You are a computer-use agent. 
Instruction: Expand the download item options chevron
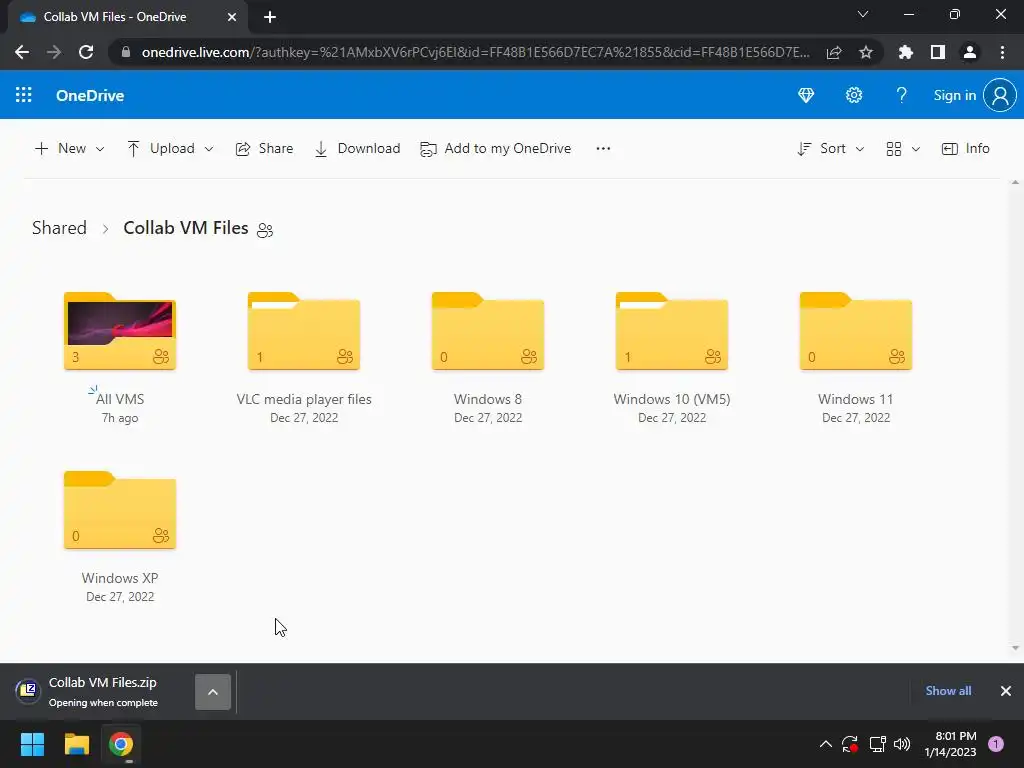point(213,692)
